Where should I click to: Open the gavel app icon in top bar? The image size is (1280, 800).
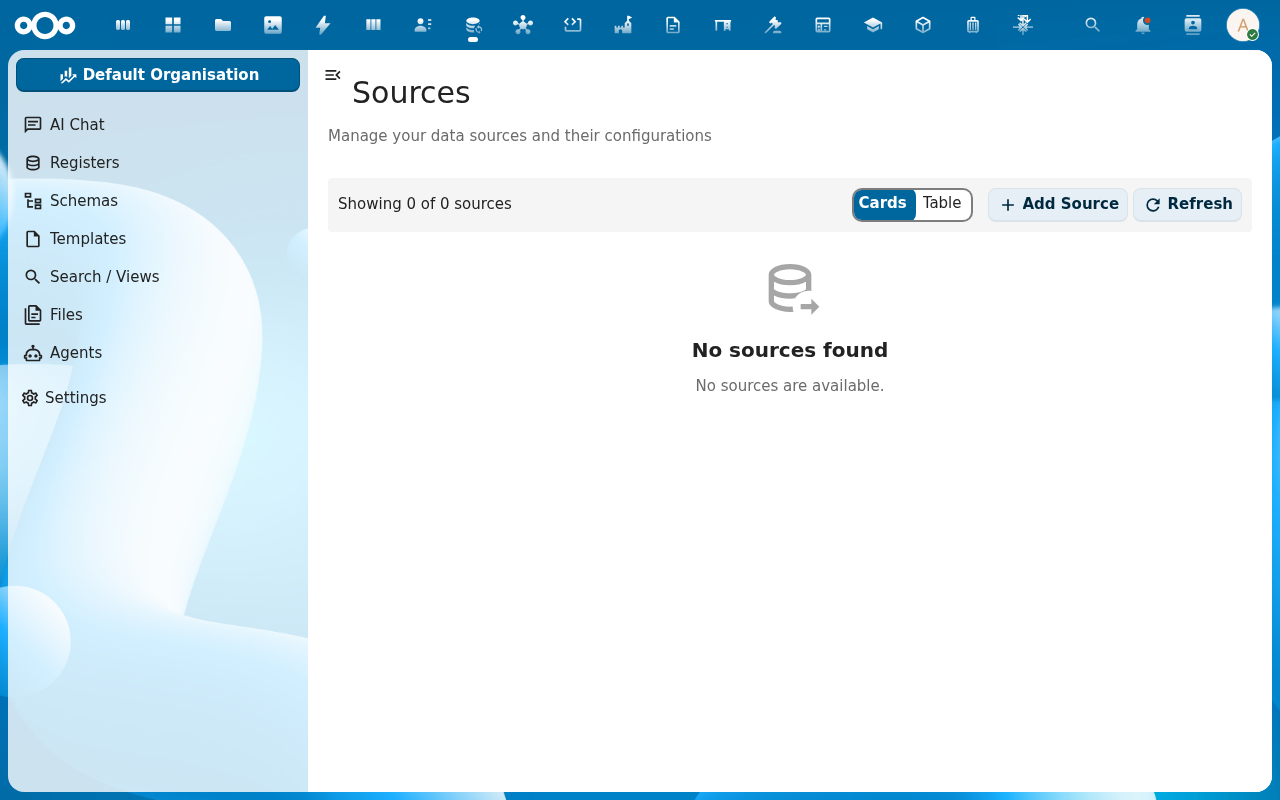pos(773,25)
